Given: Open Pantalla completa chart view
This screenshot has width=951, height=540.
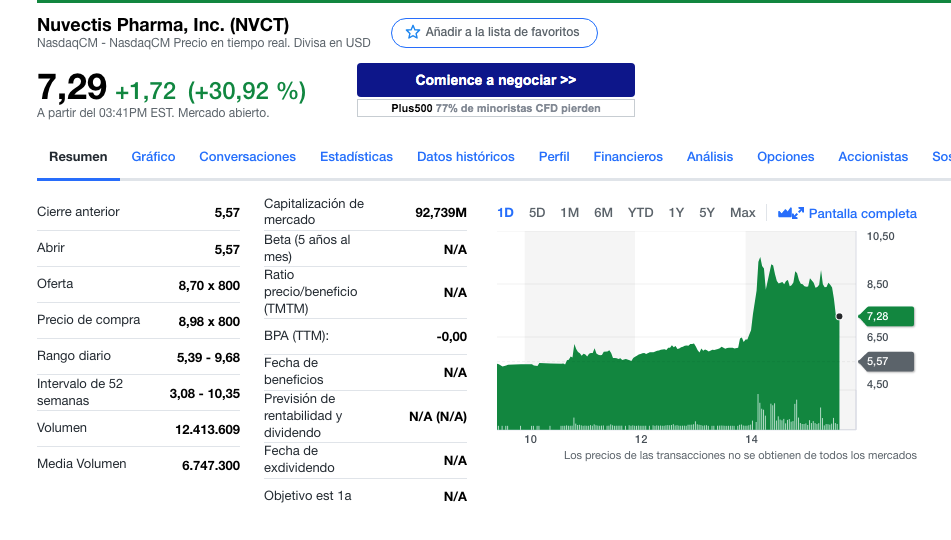Looking at the screenshot, I should pos(862,214).
